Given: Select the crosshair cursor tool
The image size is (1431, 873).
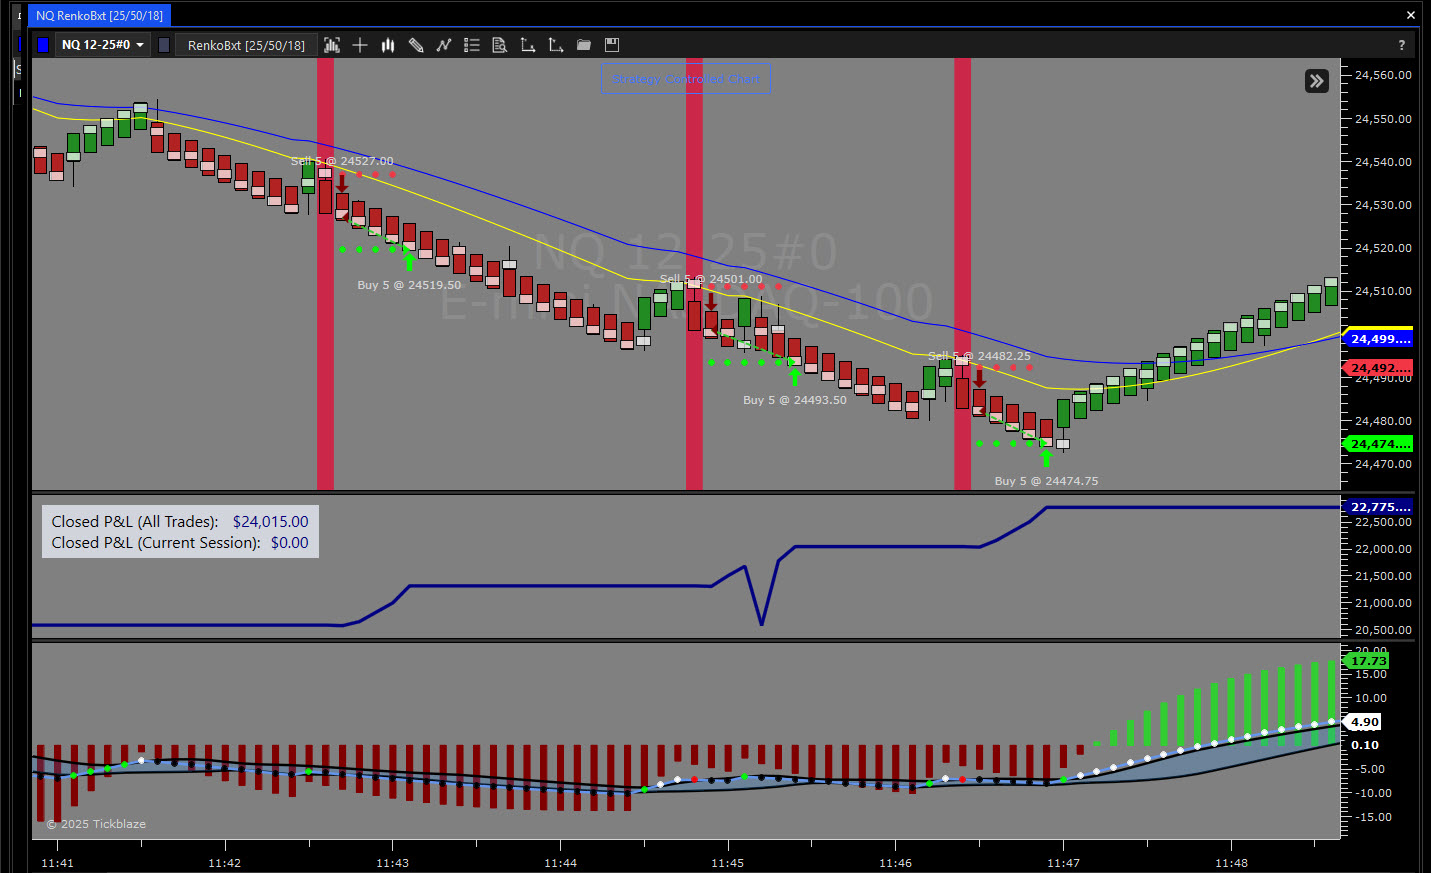Looking at the screenshot, I should [360, 45].
